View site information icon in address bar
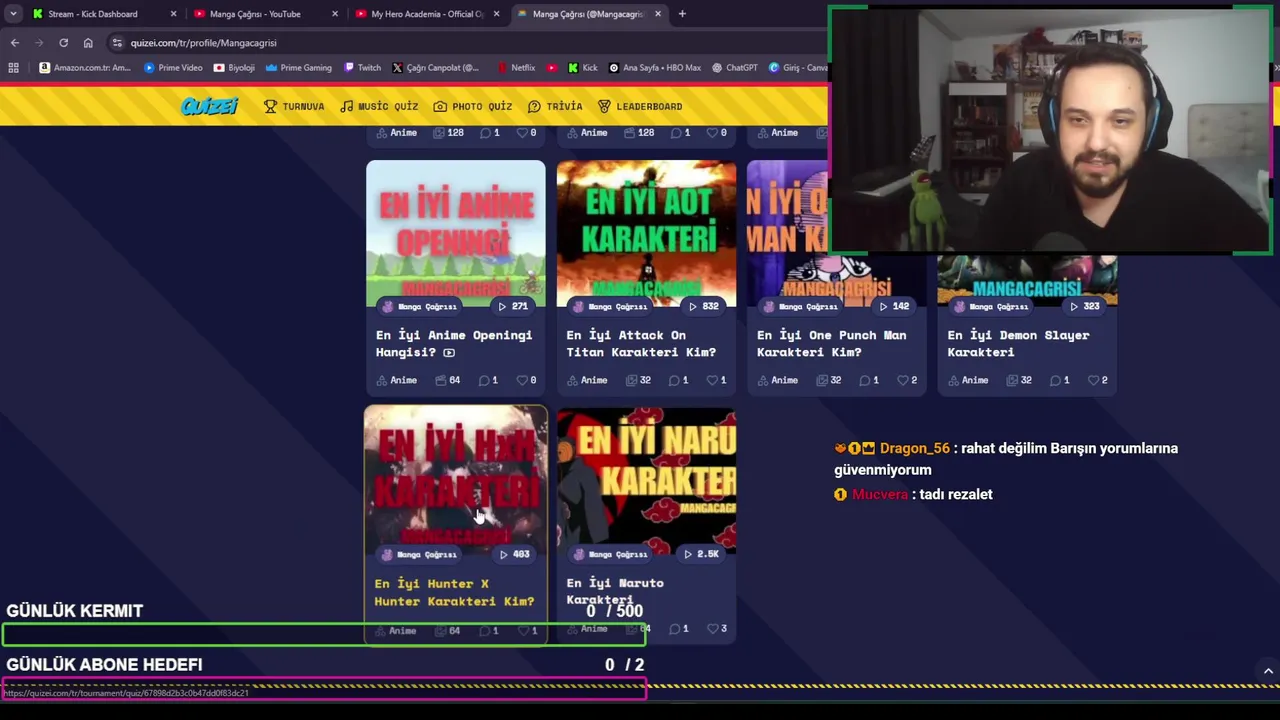 (x=117, y=43)
